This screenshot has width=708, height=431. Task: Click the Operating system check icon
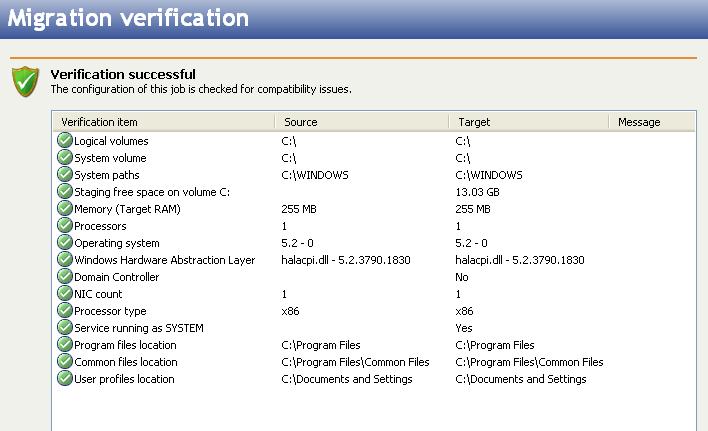(x=65, y=243)
